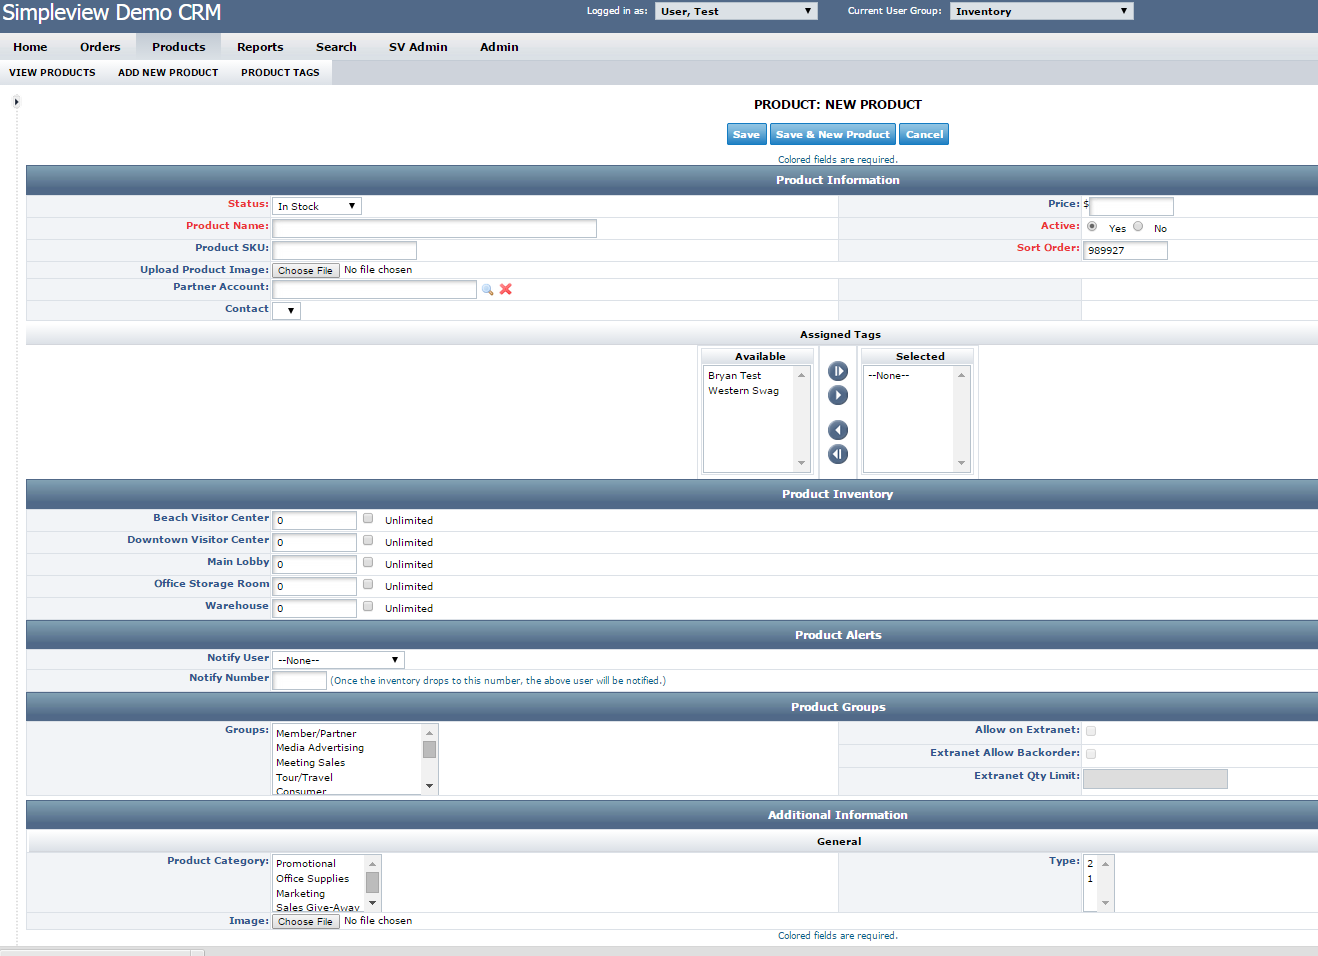Move one tag back to Available arrow

838,430
